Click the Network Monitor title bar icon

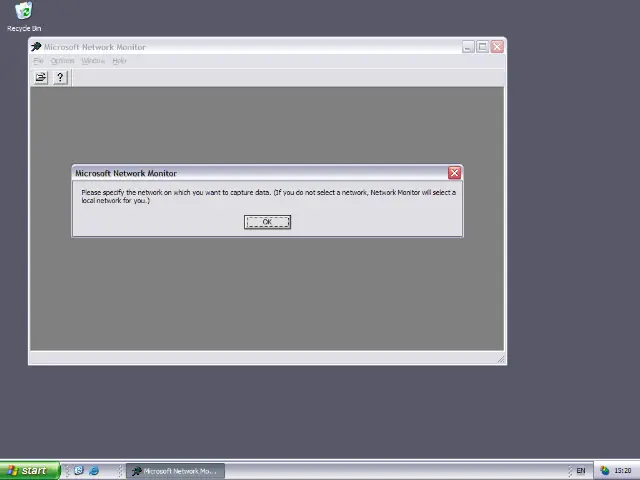click(x=36, y=47)
